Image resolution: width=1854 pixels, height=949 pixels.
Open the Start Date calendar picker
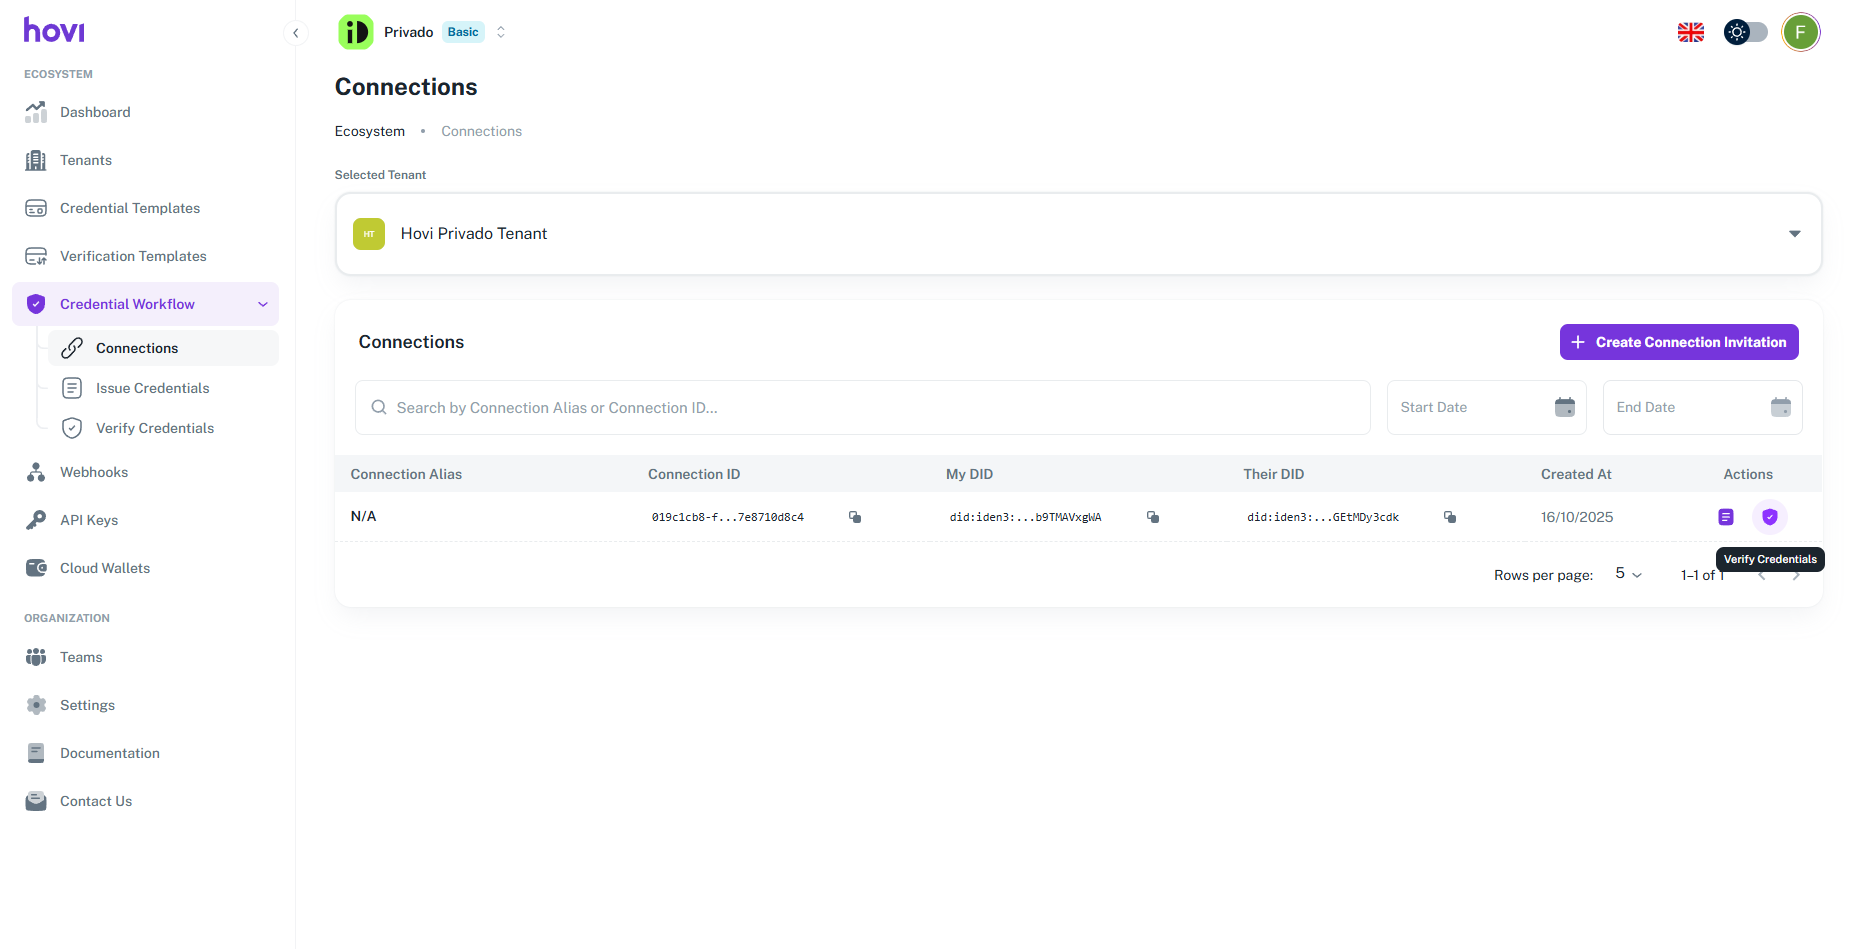click(x=1565, y=407)
